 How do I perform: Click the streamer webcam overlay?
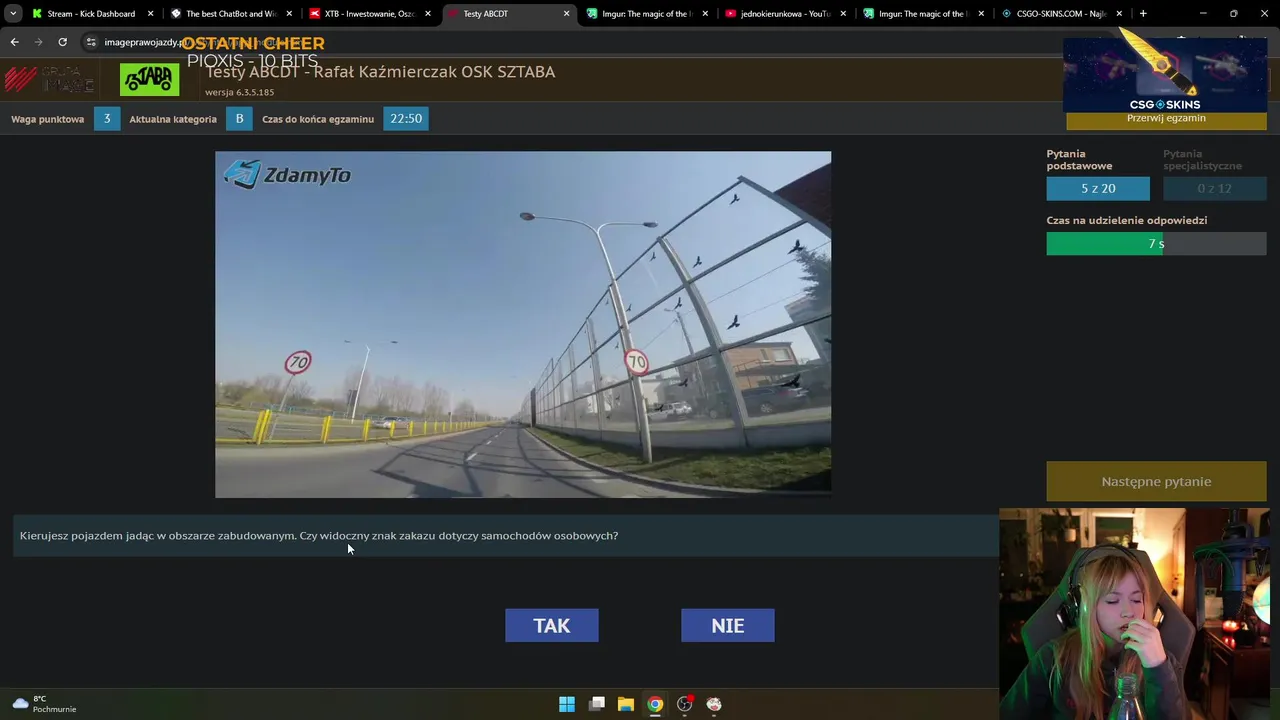[1135, 614]
